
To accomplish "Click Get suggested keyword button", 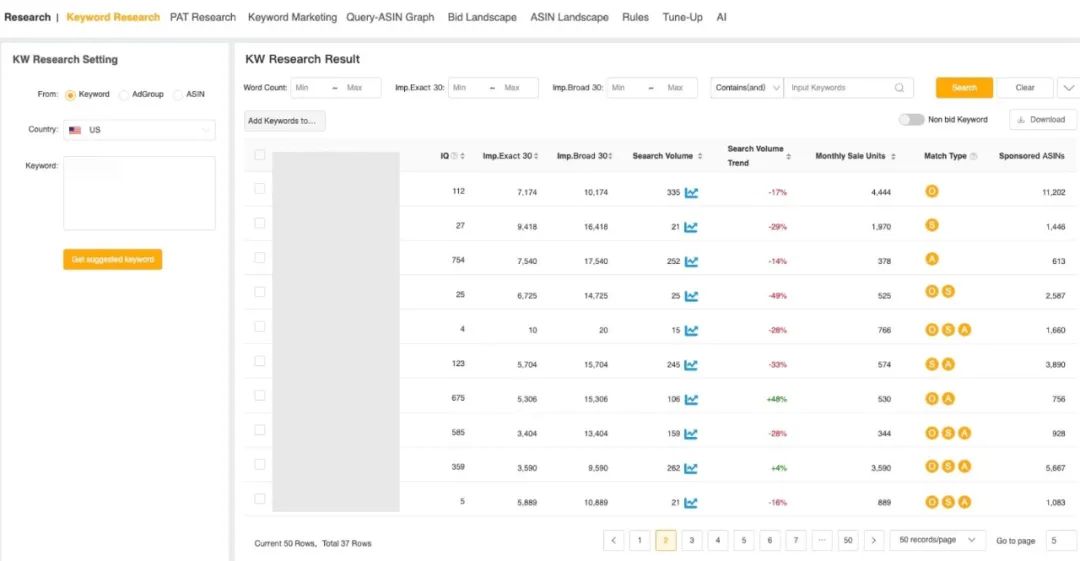I will point(112,259).
